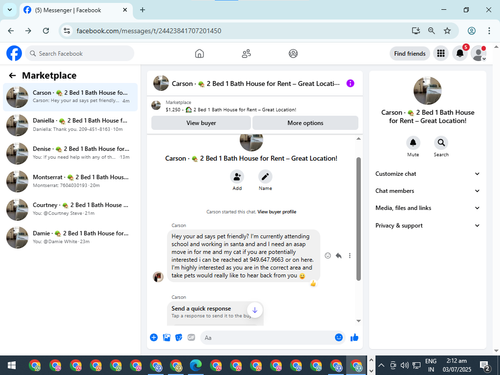Choose a GIF icon in composer
The width and height of the screenshot is (500, 375).
[191, 337]
